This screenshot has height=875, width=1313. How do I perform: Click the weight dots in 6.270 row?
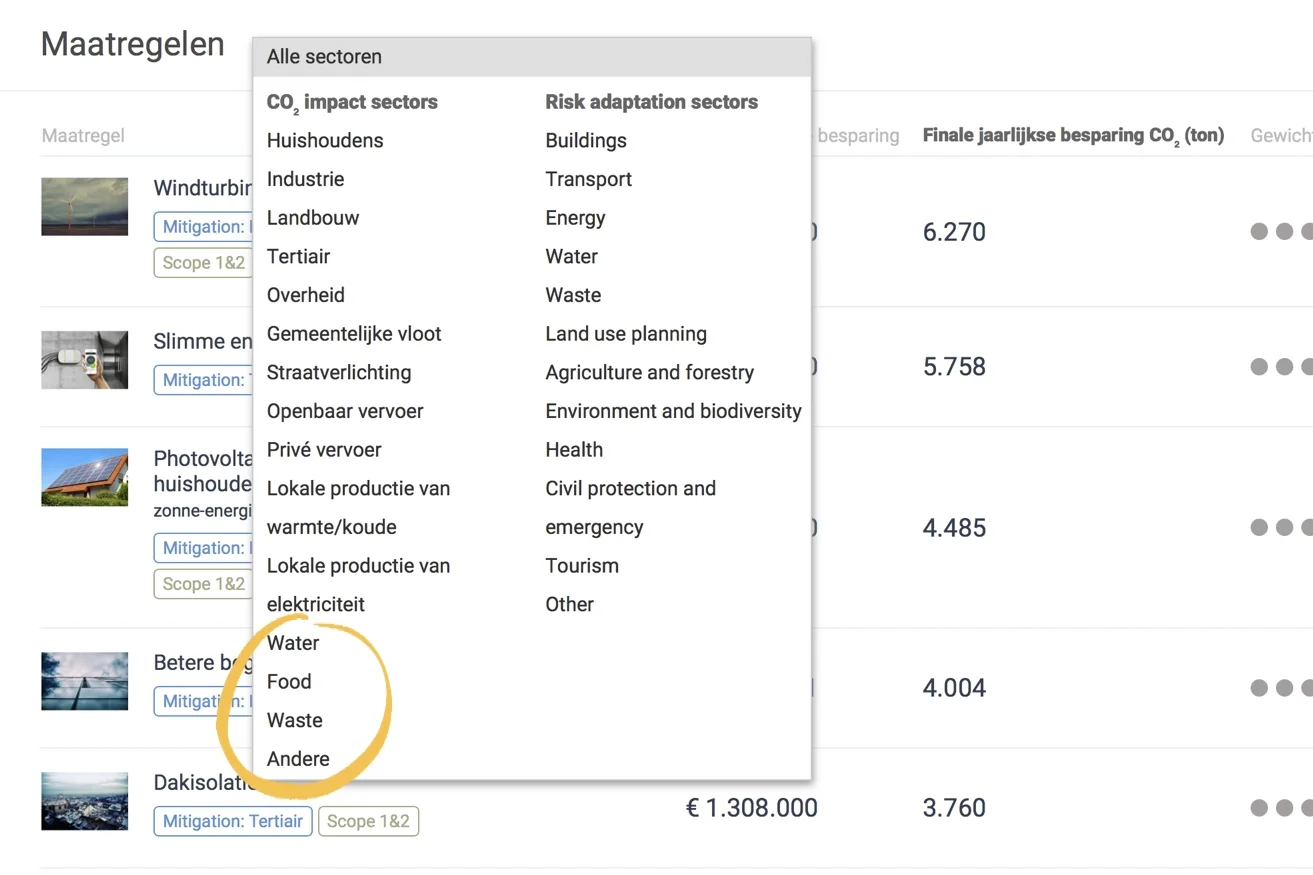point(1282,232)
